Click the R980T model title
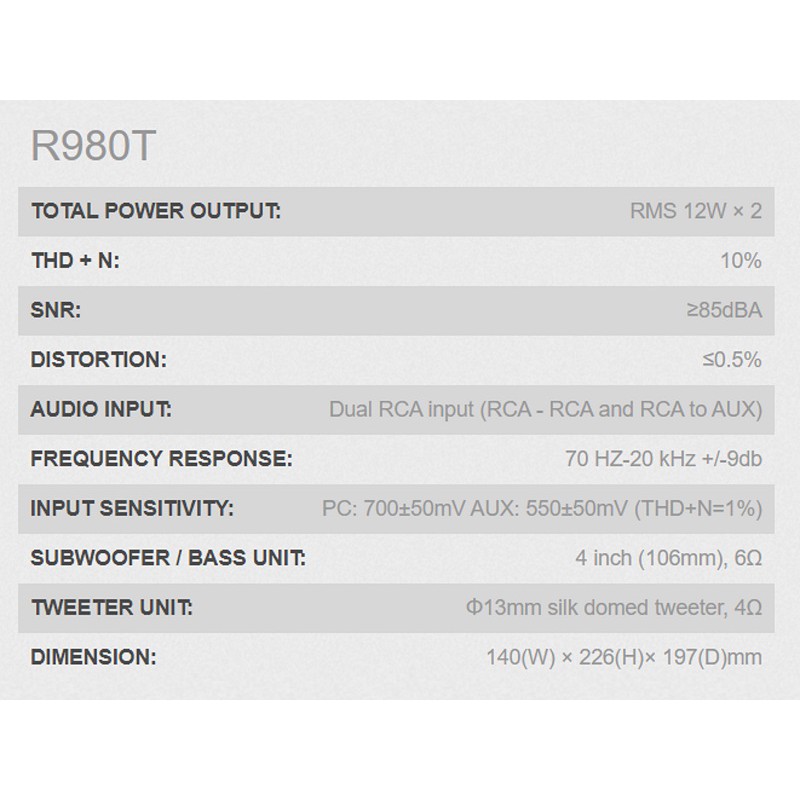800x800 pixels. [x=94, y=146]
